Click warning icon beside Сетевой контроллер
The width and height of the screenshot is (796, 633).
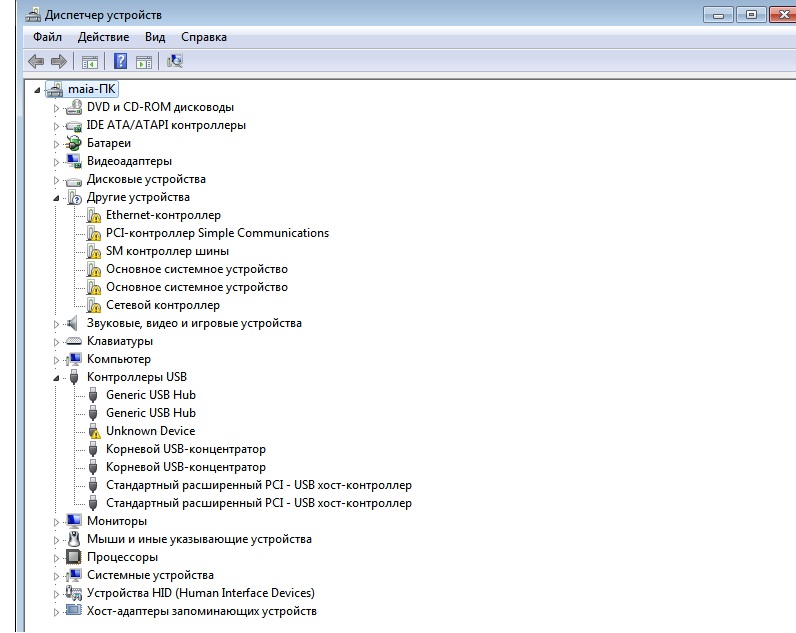click(x=93, y=305)
